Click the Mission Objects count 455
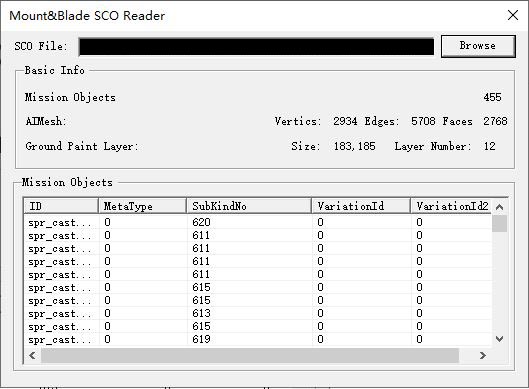This screenshot has width=529, height=389. pyautogui.click(x=492, y=97)
